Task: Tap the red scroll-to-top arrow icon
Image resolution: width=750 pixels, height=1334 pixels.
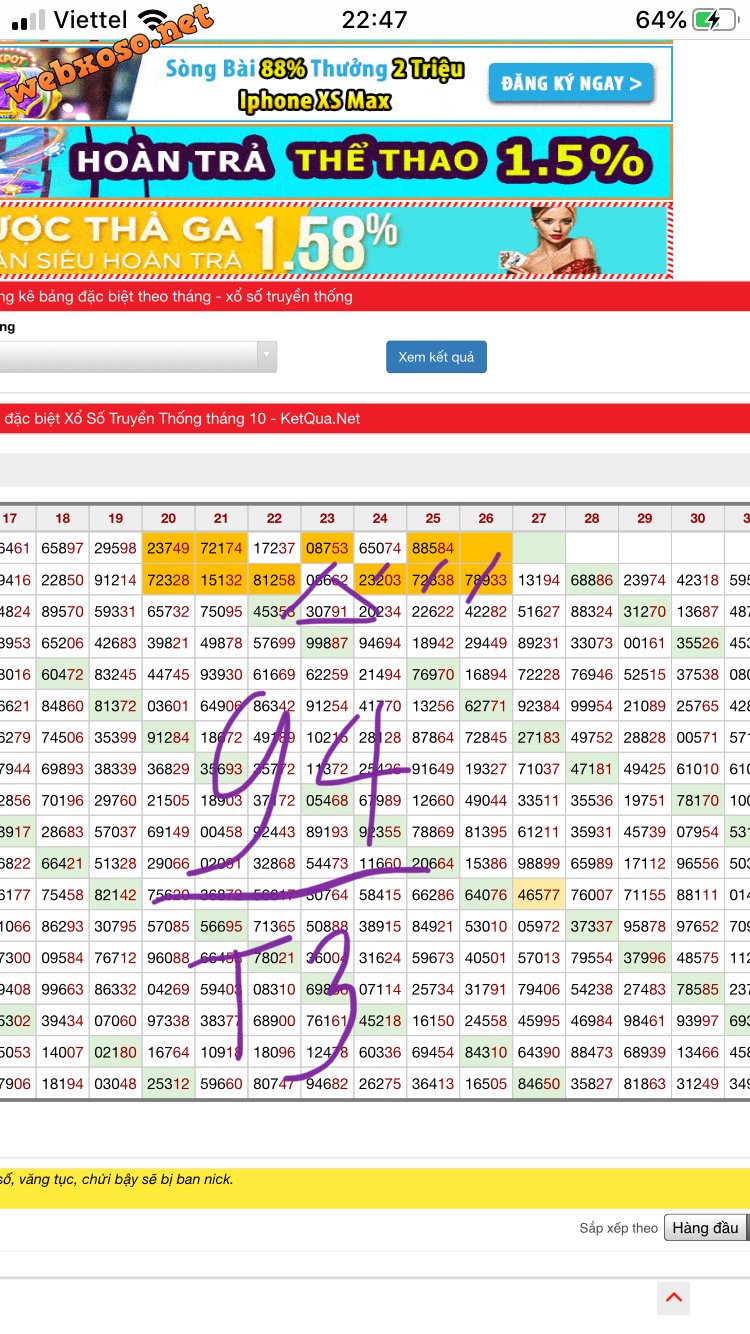Action: pyautogui.click(x=673, y=1298)
